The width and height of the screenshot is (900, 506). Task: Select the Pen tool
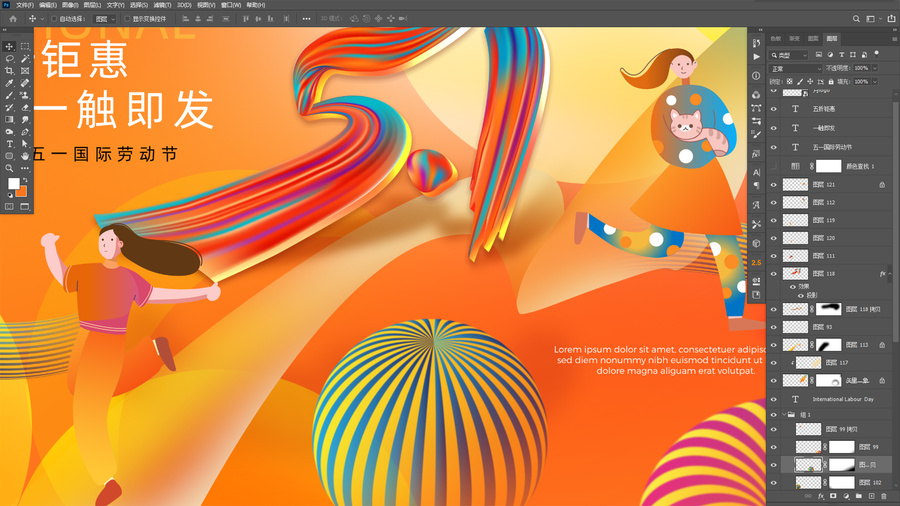25,132
